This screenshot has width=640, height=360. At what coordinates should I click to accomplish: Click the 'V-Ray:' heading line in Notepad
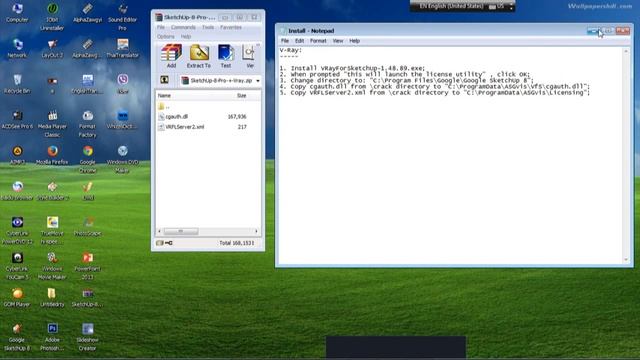coord(291,50)
